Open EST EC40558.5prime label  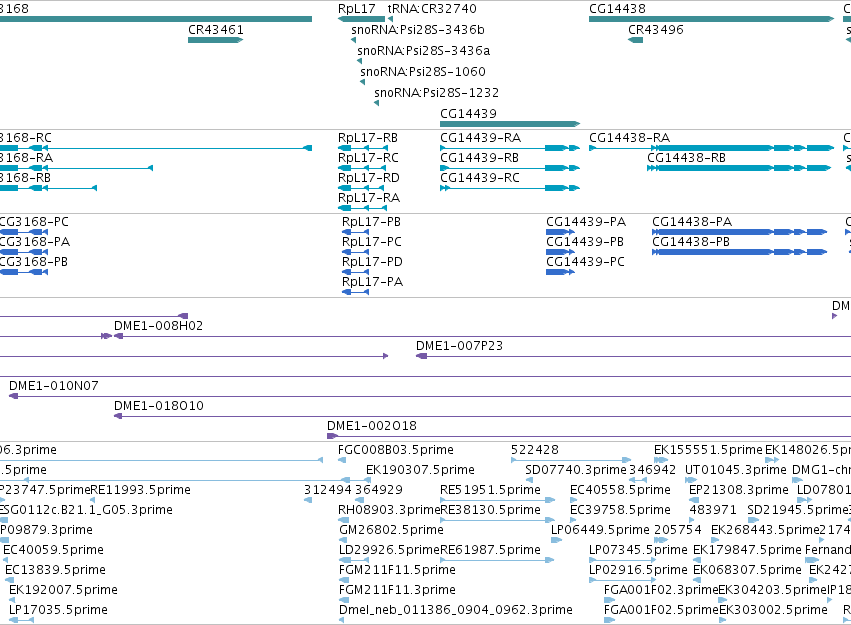(x=620, y=490)
